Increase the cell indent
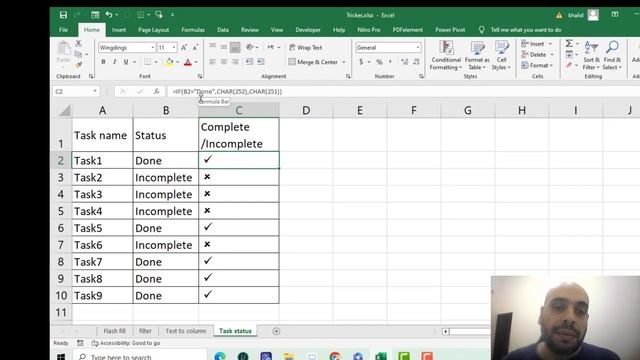The image size is (640, 360). (x=261, y=62)
